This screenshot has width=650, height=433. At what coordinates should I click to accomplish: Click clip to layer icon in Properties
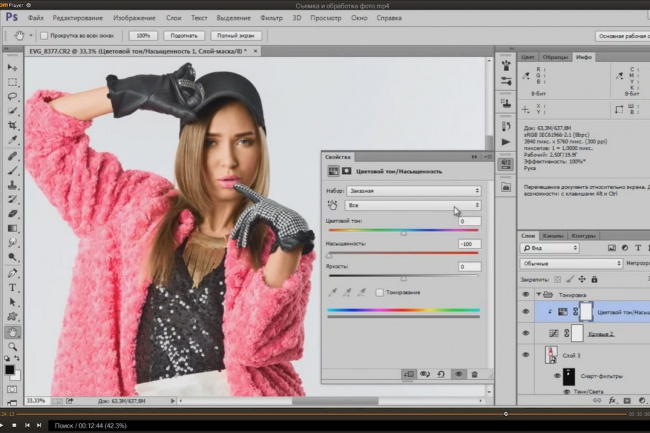408,374
